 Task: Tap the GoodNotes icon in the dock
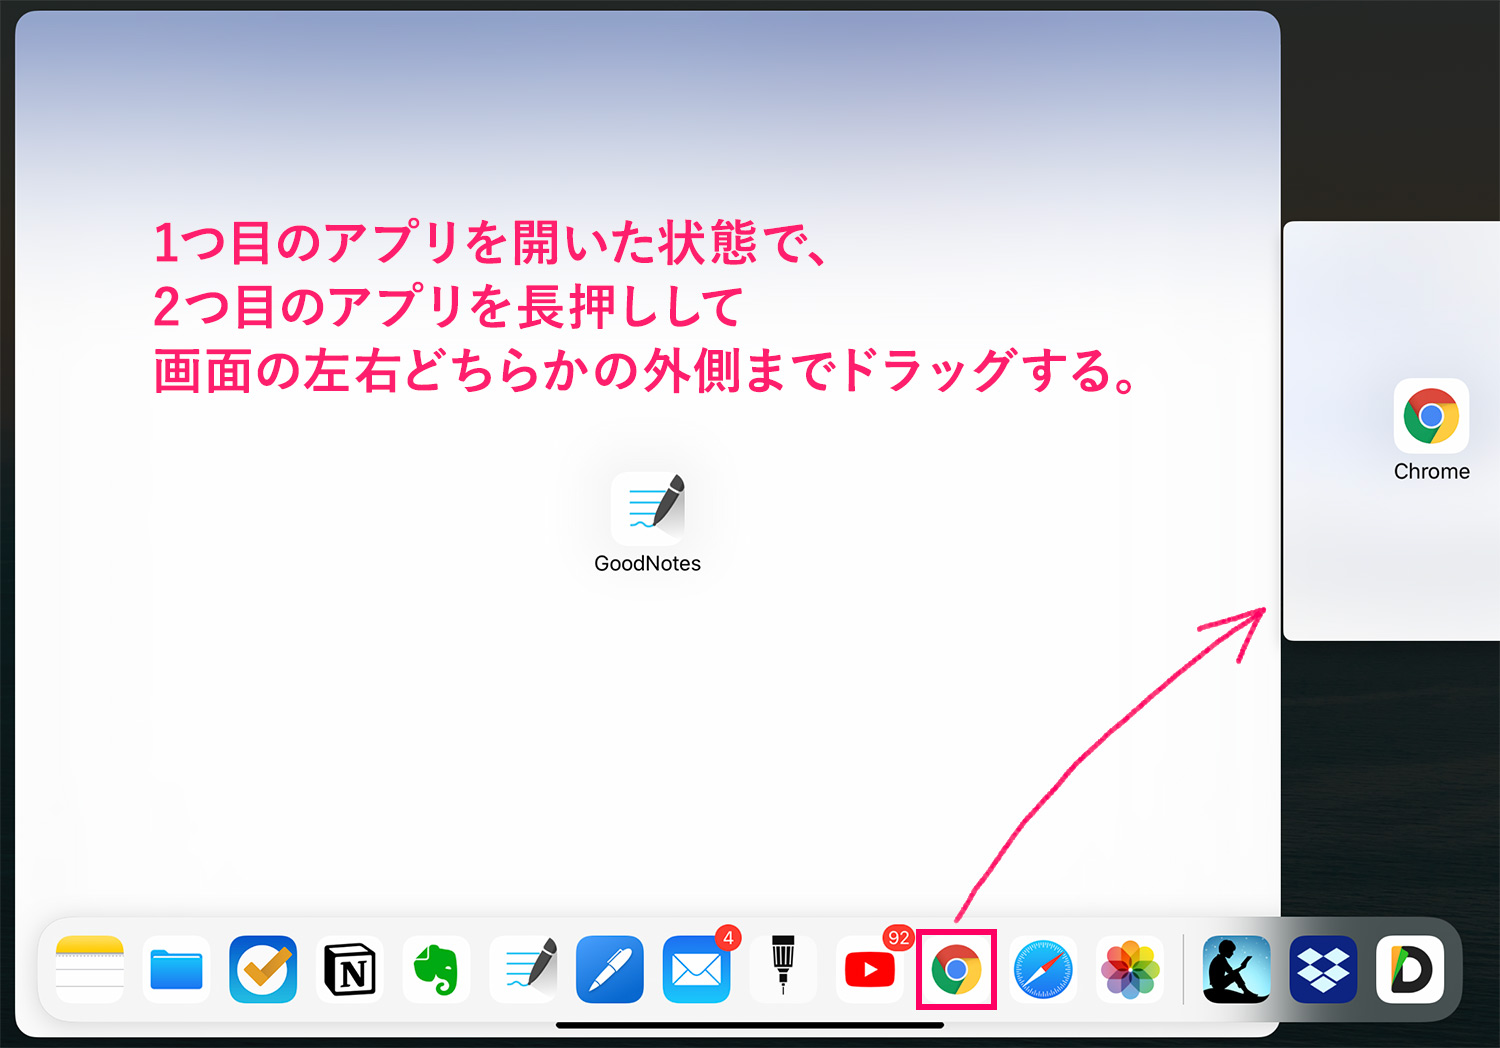[x=523, y=969]
